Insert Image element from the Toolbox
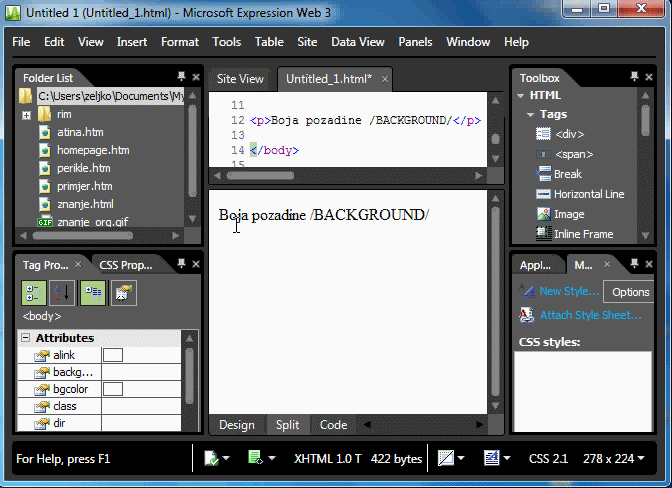Viewport: 672px width, 488px height. (x=568, y=214)
